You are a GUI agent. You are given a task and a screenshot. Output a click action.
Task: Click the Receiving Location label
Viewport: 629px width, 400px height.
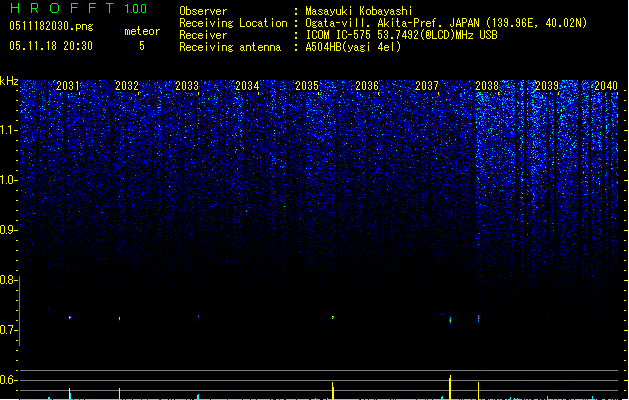[x=233, y=23]
